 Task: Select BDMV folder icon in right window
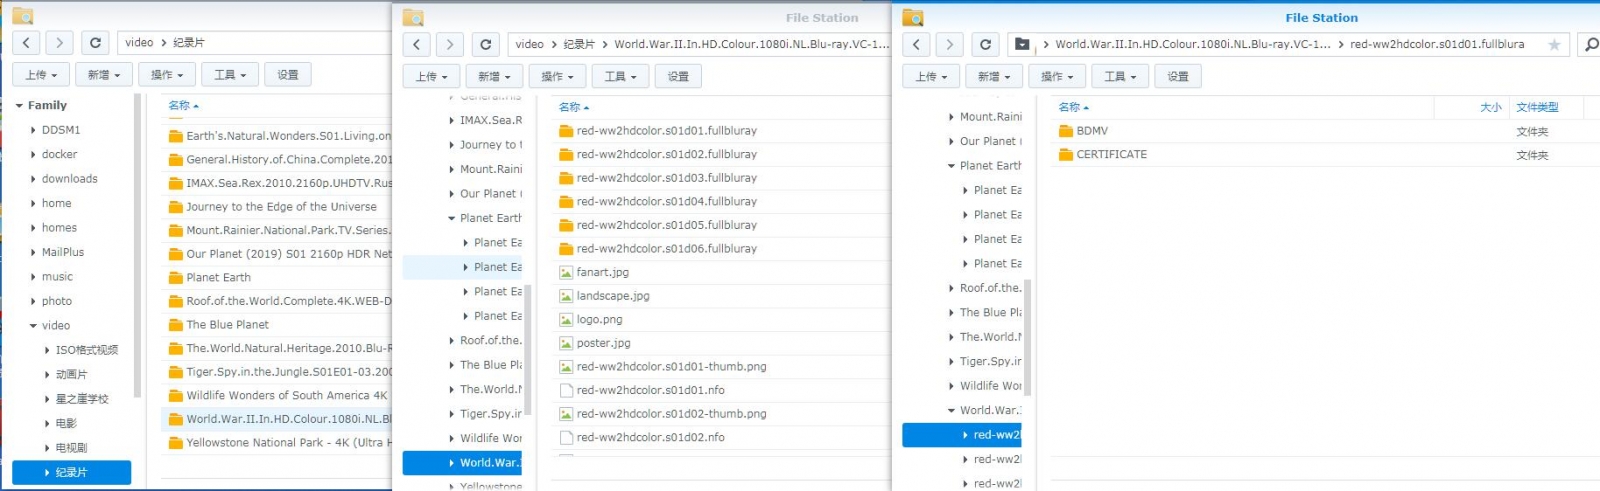(x=1066, y=131)
